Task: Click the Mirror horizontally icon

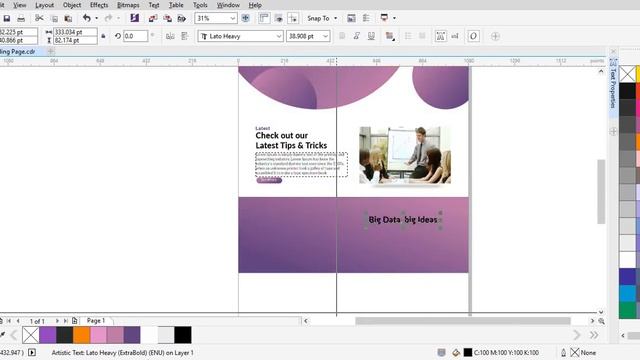Action: (x=170, y=36)
